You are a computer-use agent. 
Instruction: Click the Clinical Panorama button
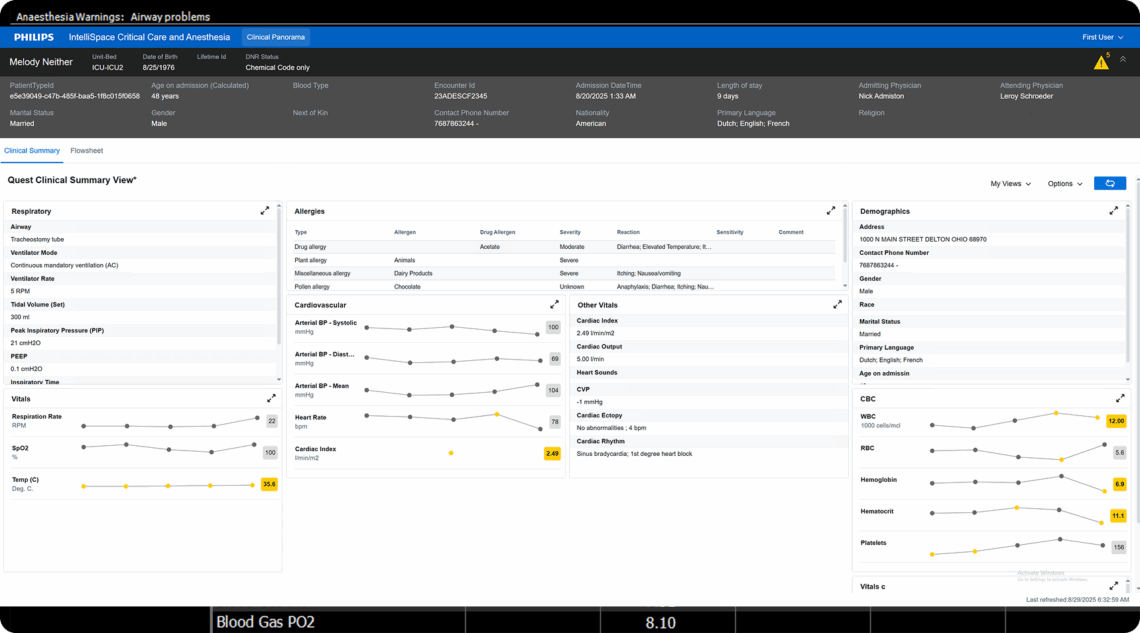[276, 37]
